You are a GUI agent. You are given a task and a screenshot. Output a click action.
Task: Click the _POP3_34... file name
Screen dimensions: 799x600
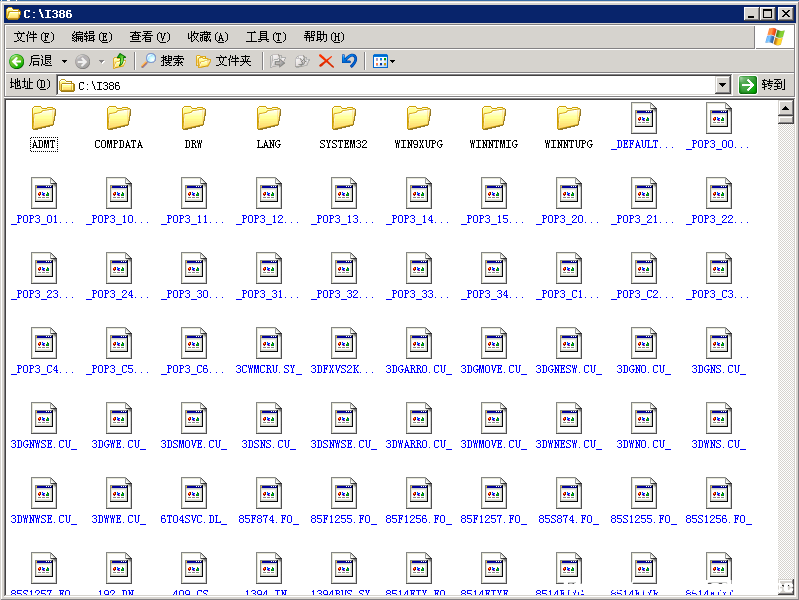(x=493, y=294)
